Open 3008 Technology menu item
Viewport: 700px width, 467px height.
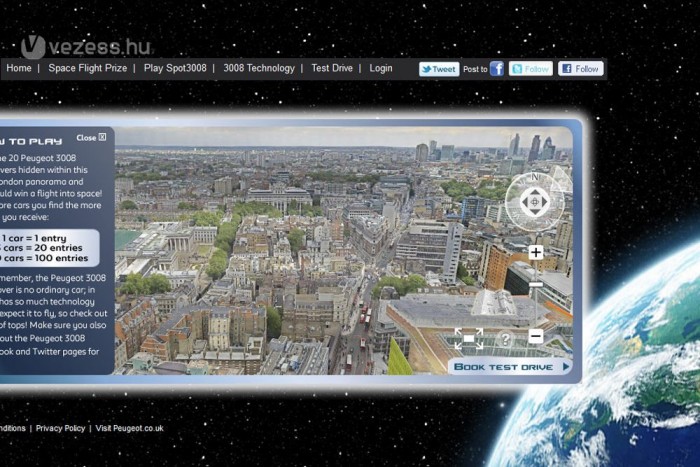pos(259,69)
